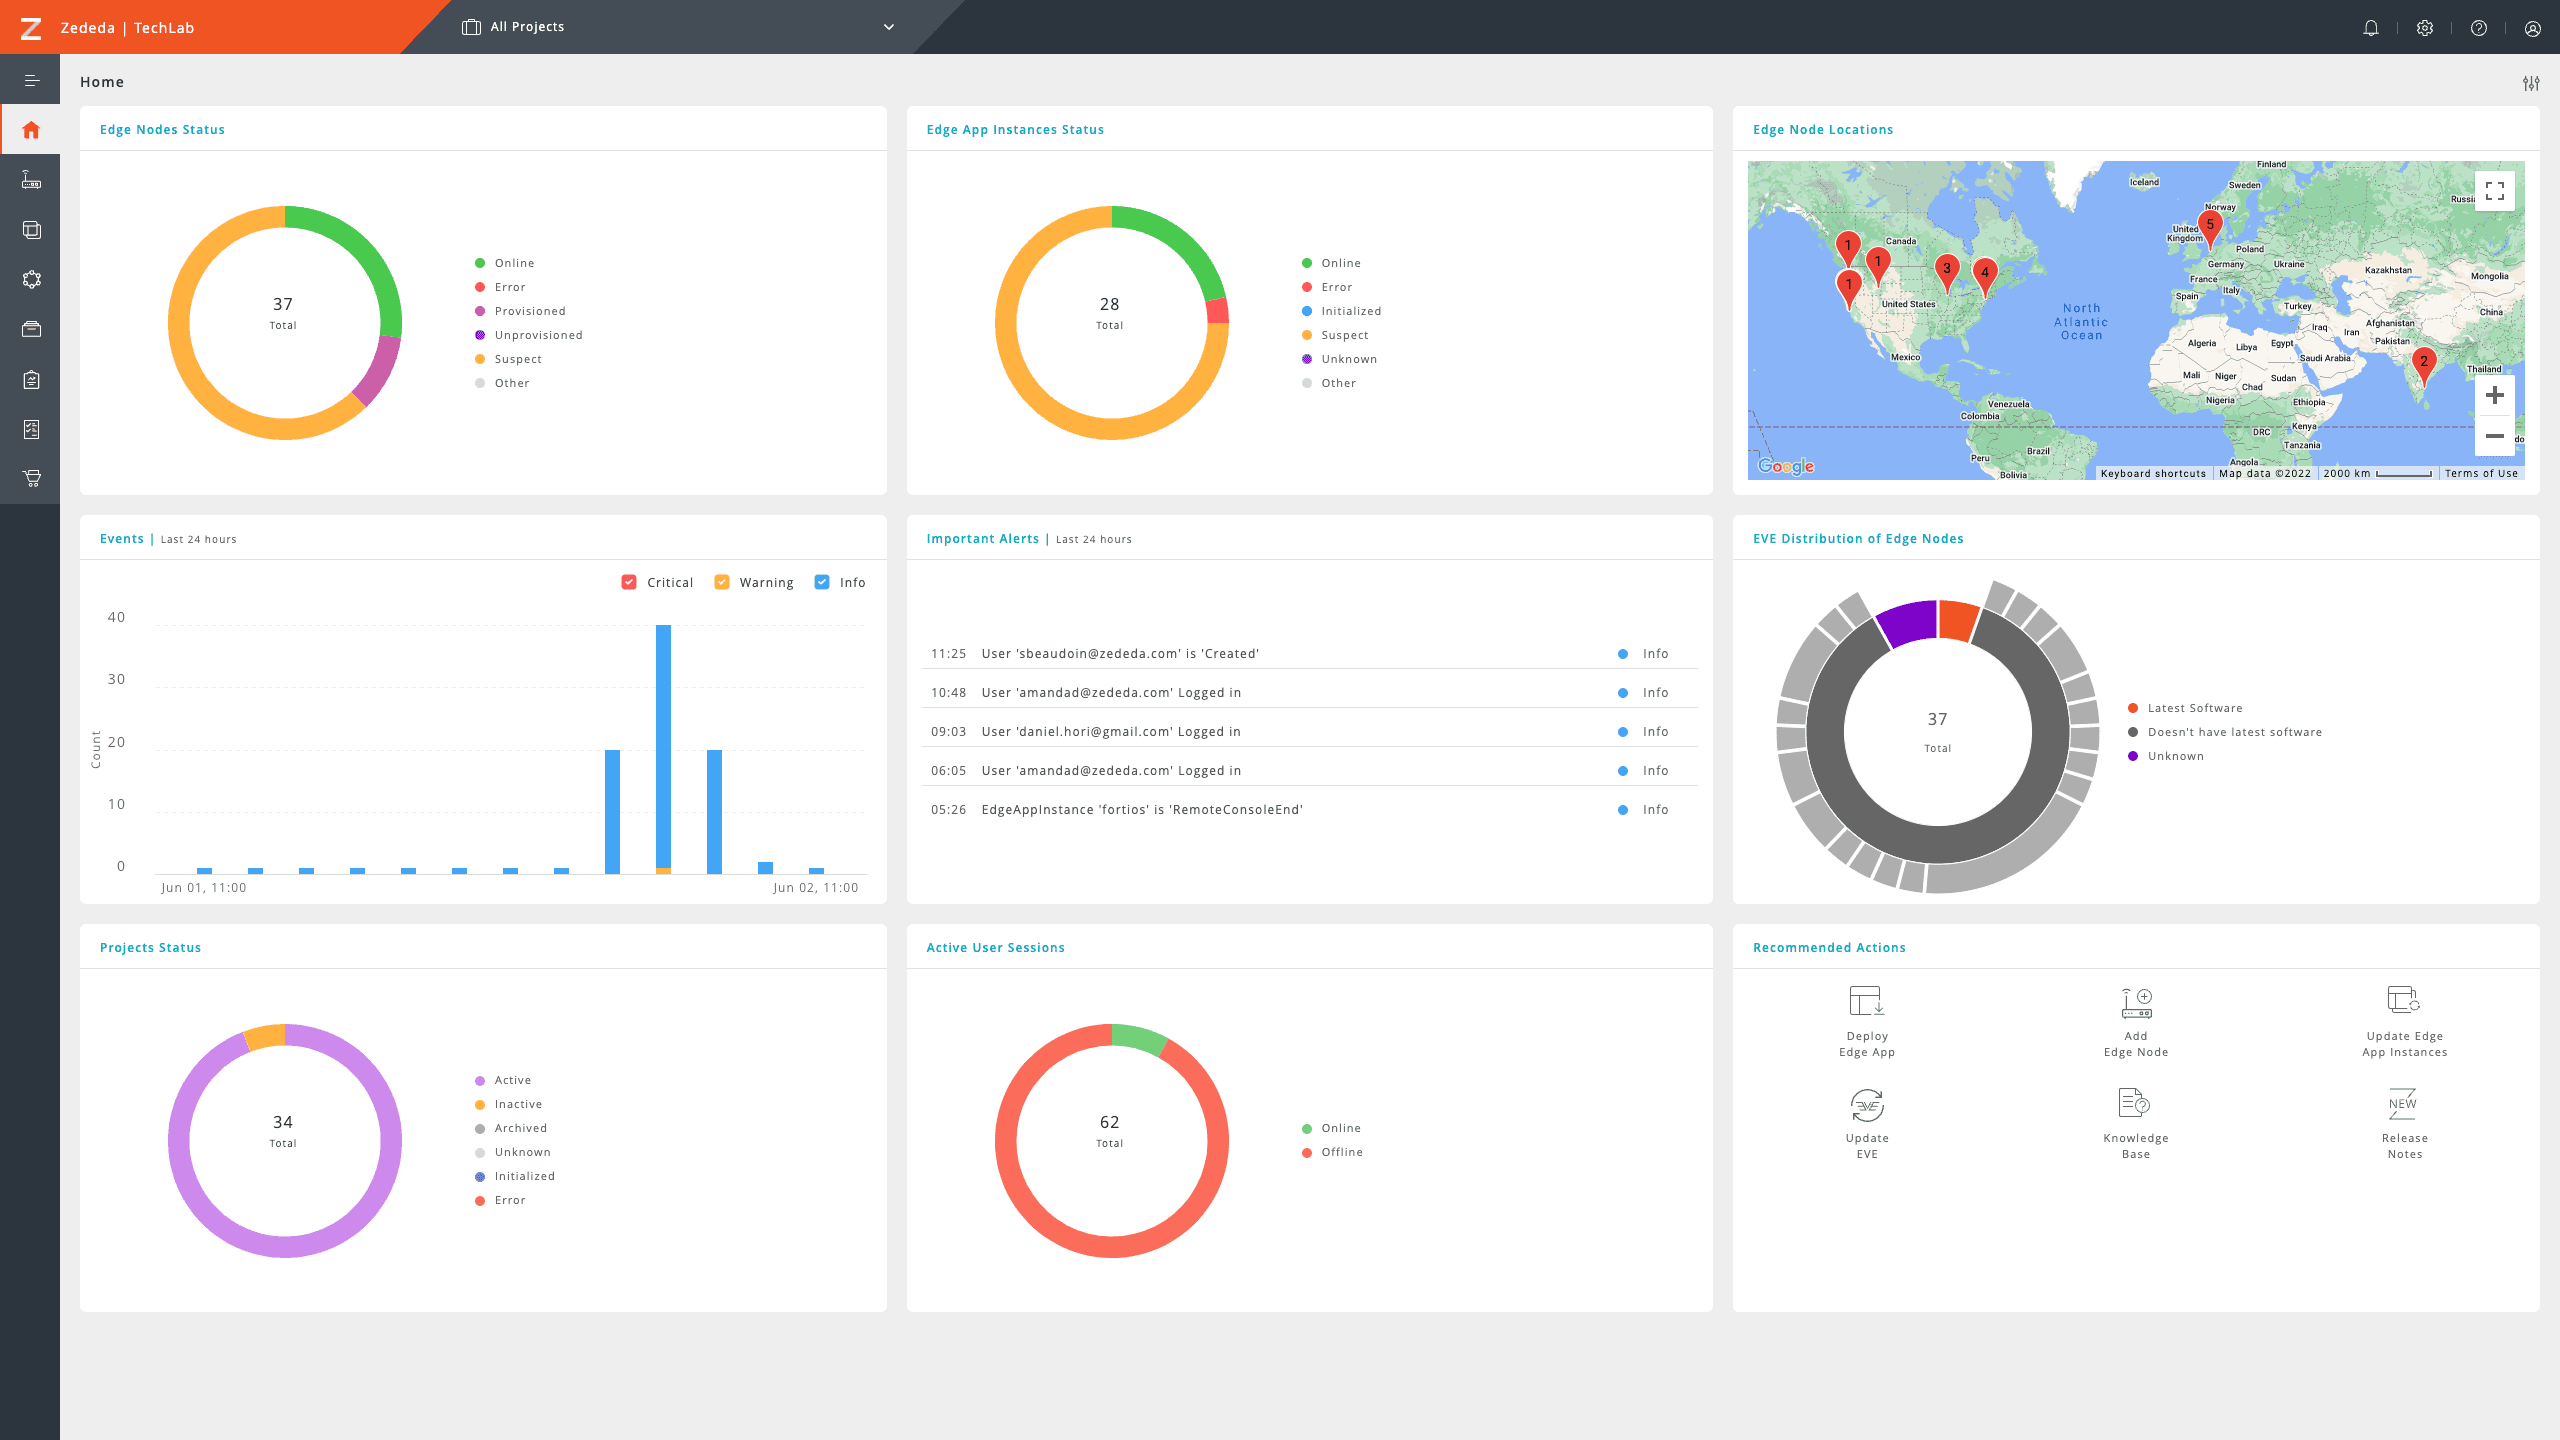This screenshot has width=2560, height=1440.
Task: Click the Deploy Edge App icon
Action: tap(1866, 1001)
